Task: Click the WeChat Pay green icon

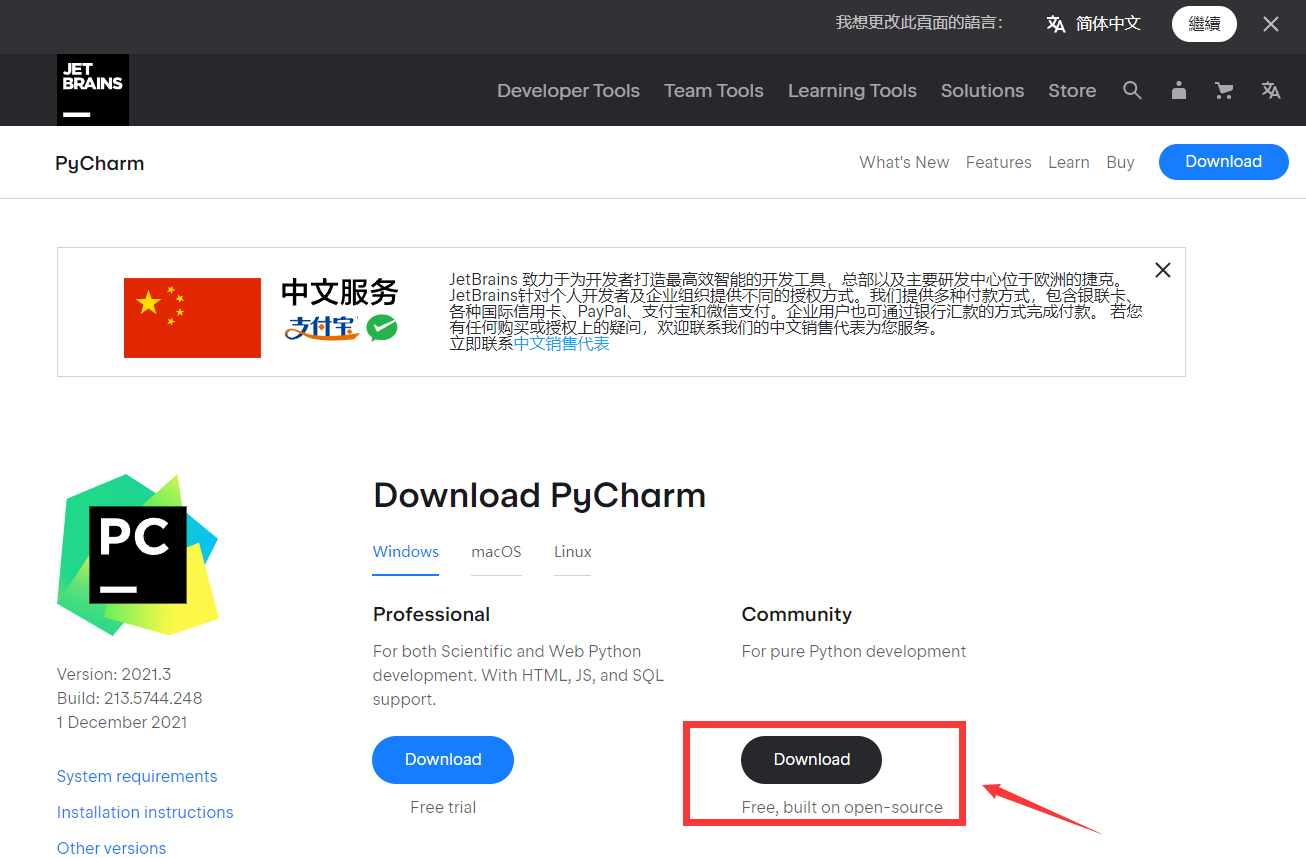Action: (x=381, y=327)
